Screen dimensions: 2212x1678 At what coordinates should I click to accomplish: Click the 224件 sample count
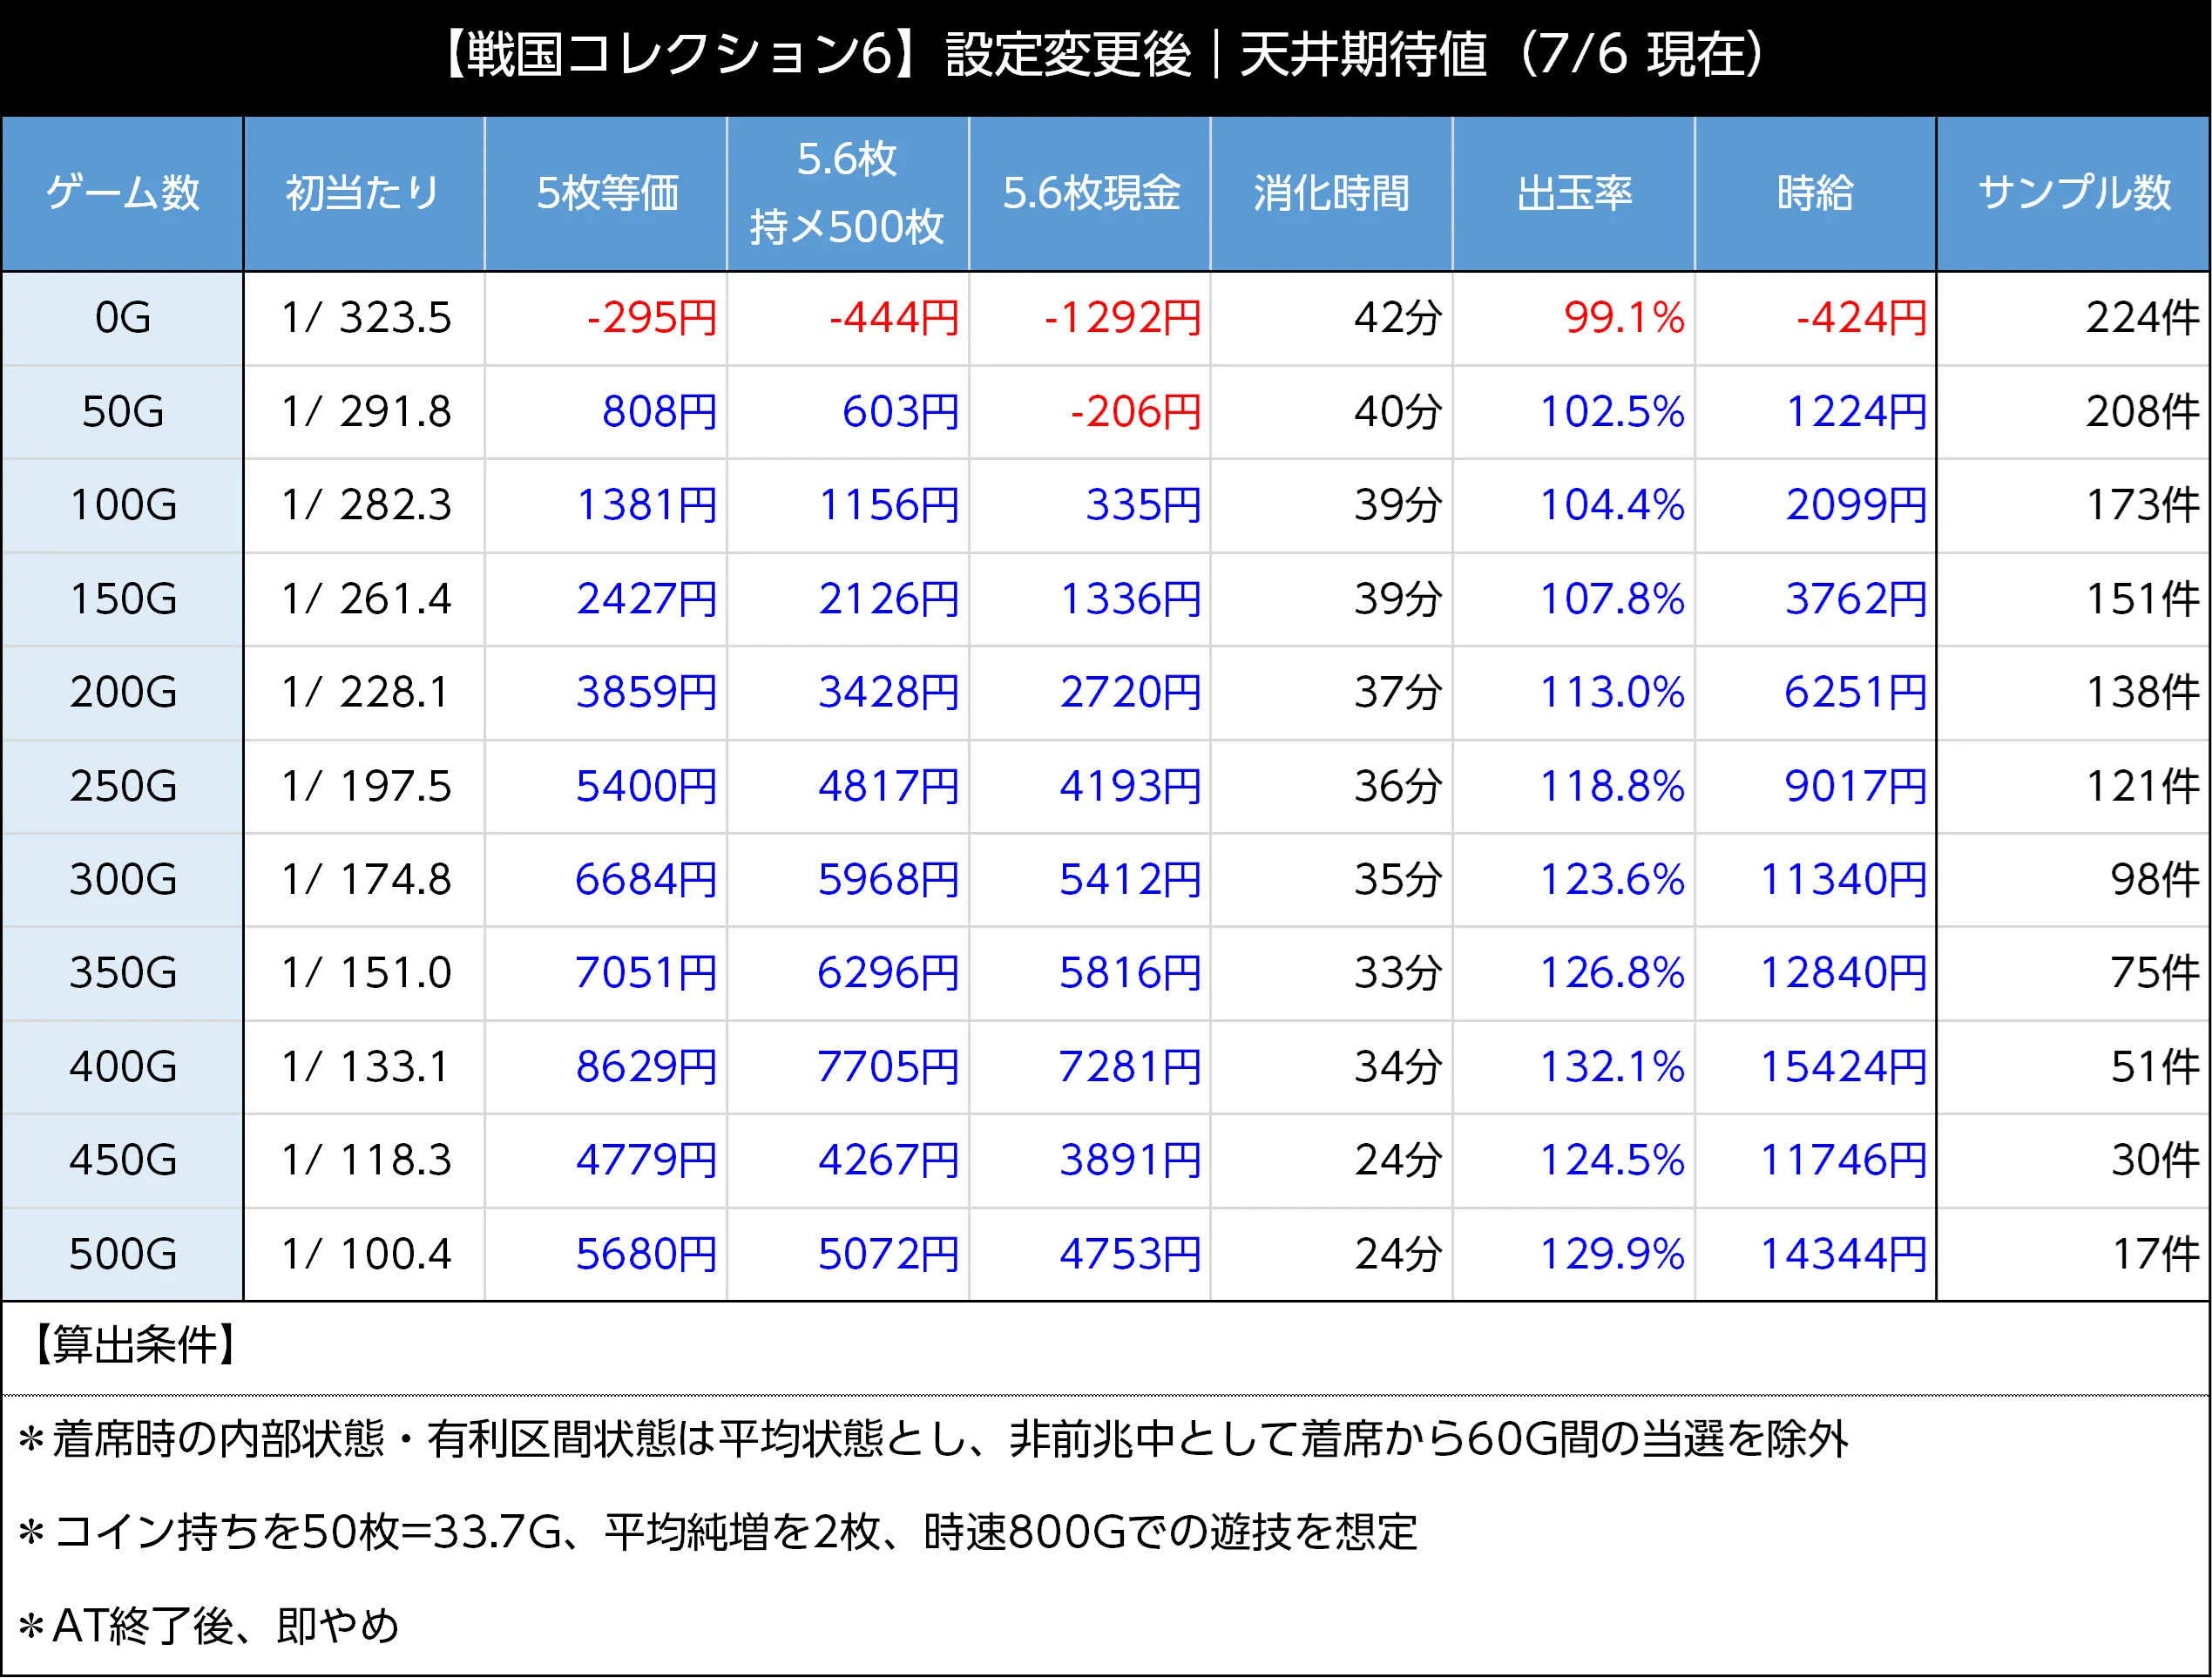[2142, 318]
